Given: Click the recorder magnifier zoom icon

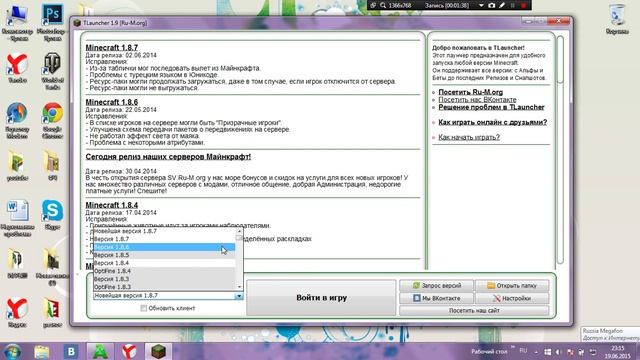Looking at the screenshot, I should (383, 5).
